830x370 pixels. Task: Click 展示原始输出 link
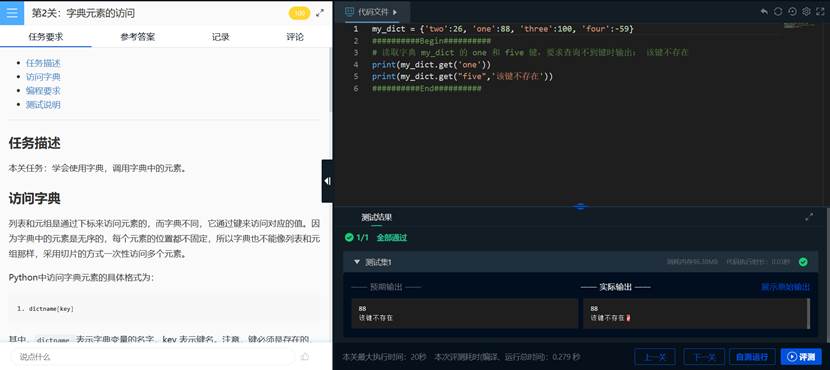786,287
